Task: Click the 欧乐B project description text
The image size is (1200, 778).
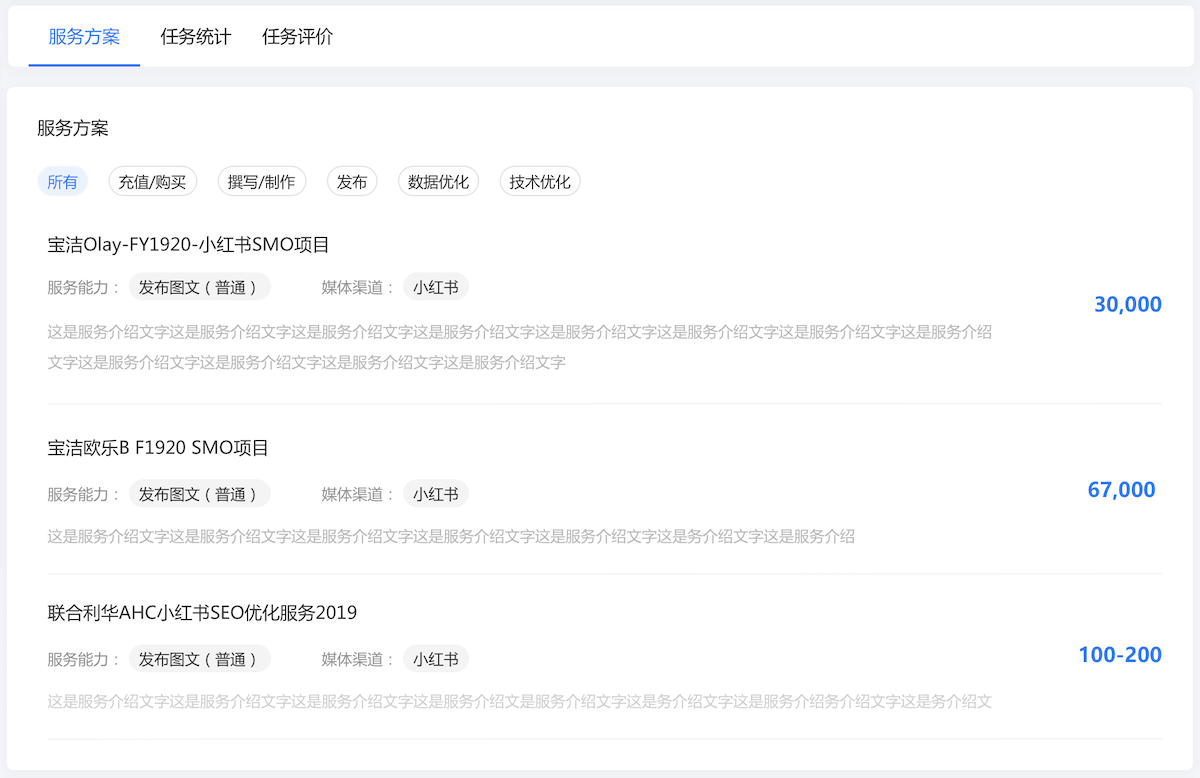Action: pyautogui.click(x=451, y=536)
